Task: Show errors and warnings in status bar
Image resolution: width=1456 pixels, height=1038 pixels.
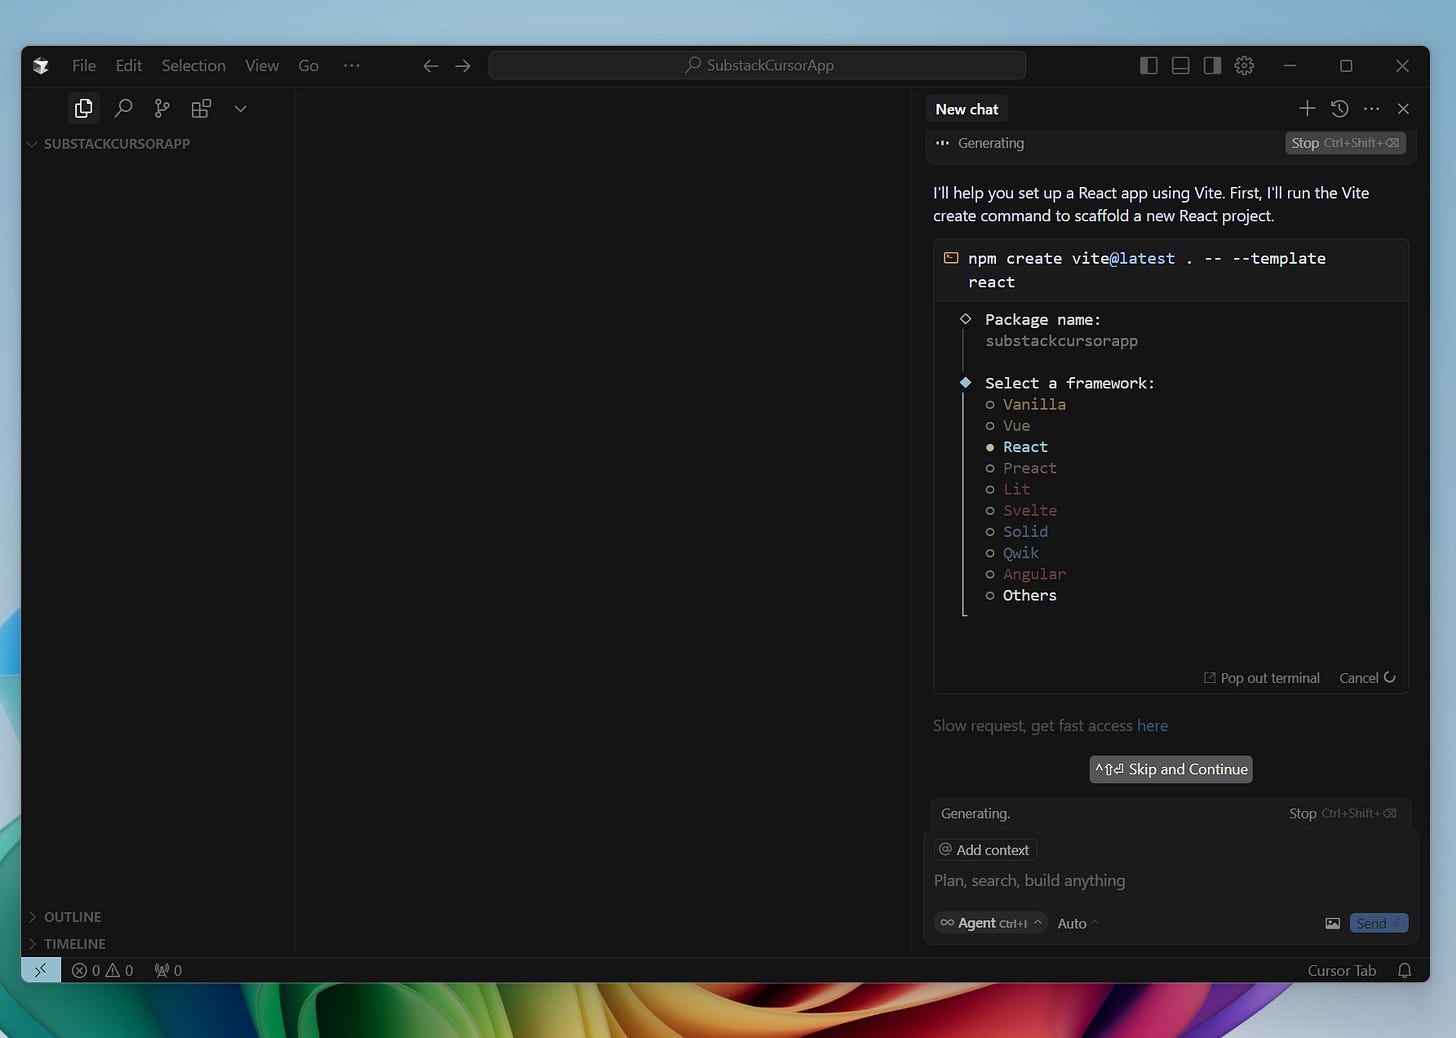Action: coord(102,970)
